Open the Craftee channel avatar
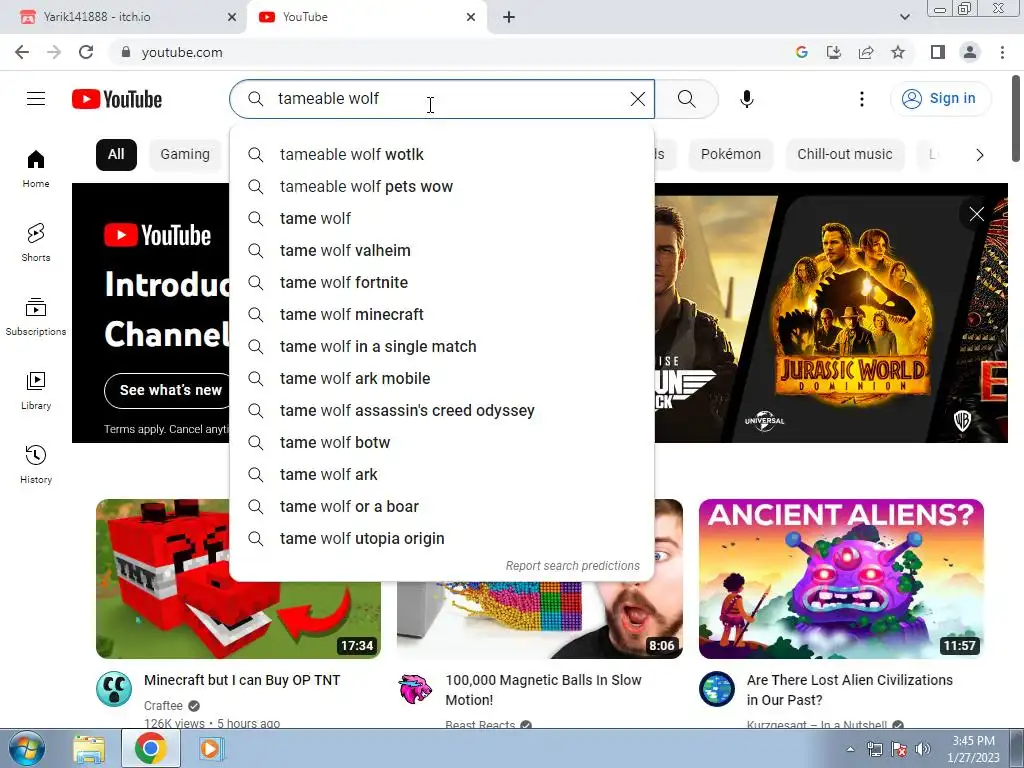 point(114,689)
